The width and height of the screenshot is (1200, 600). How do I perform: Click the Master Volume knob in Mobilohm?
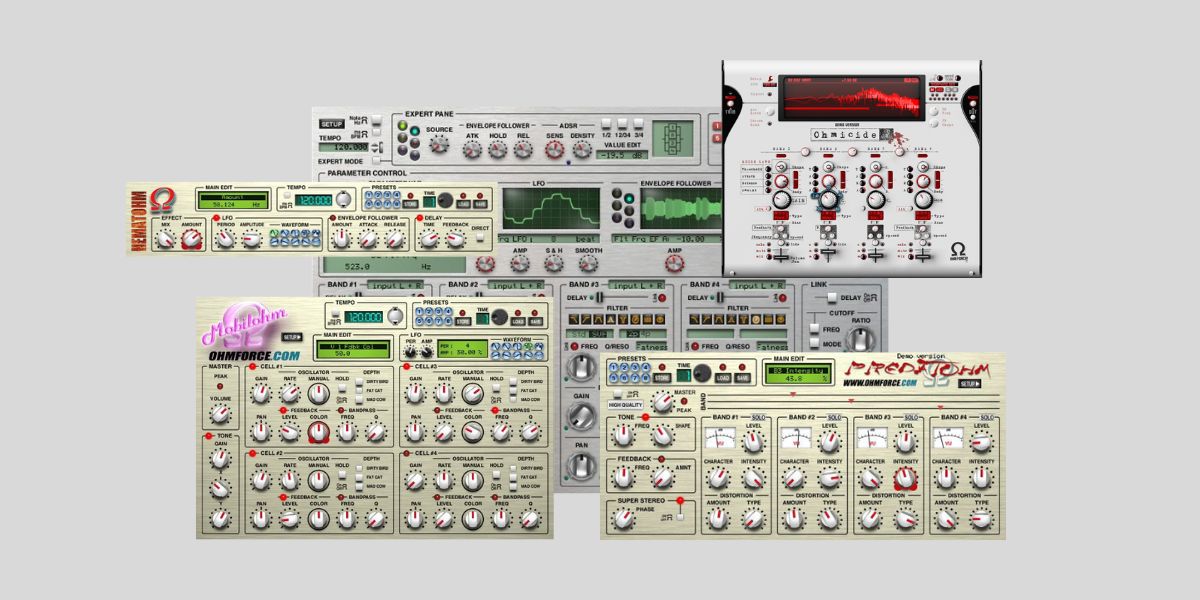[x=220, y=413]
